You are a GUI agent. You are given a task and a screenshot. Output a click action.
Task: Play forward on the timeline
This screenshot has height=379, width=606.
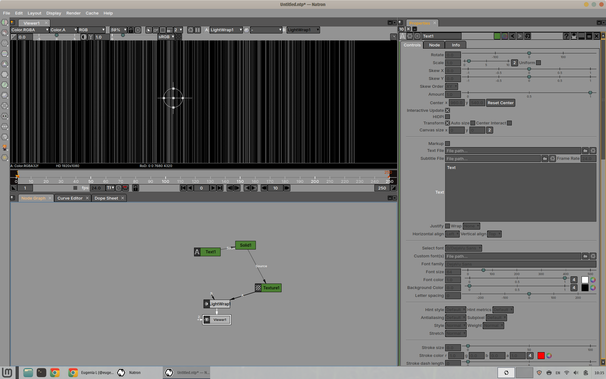click(213, 188)
